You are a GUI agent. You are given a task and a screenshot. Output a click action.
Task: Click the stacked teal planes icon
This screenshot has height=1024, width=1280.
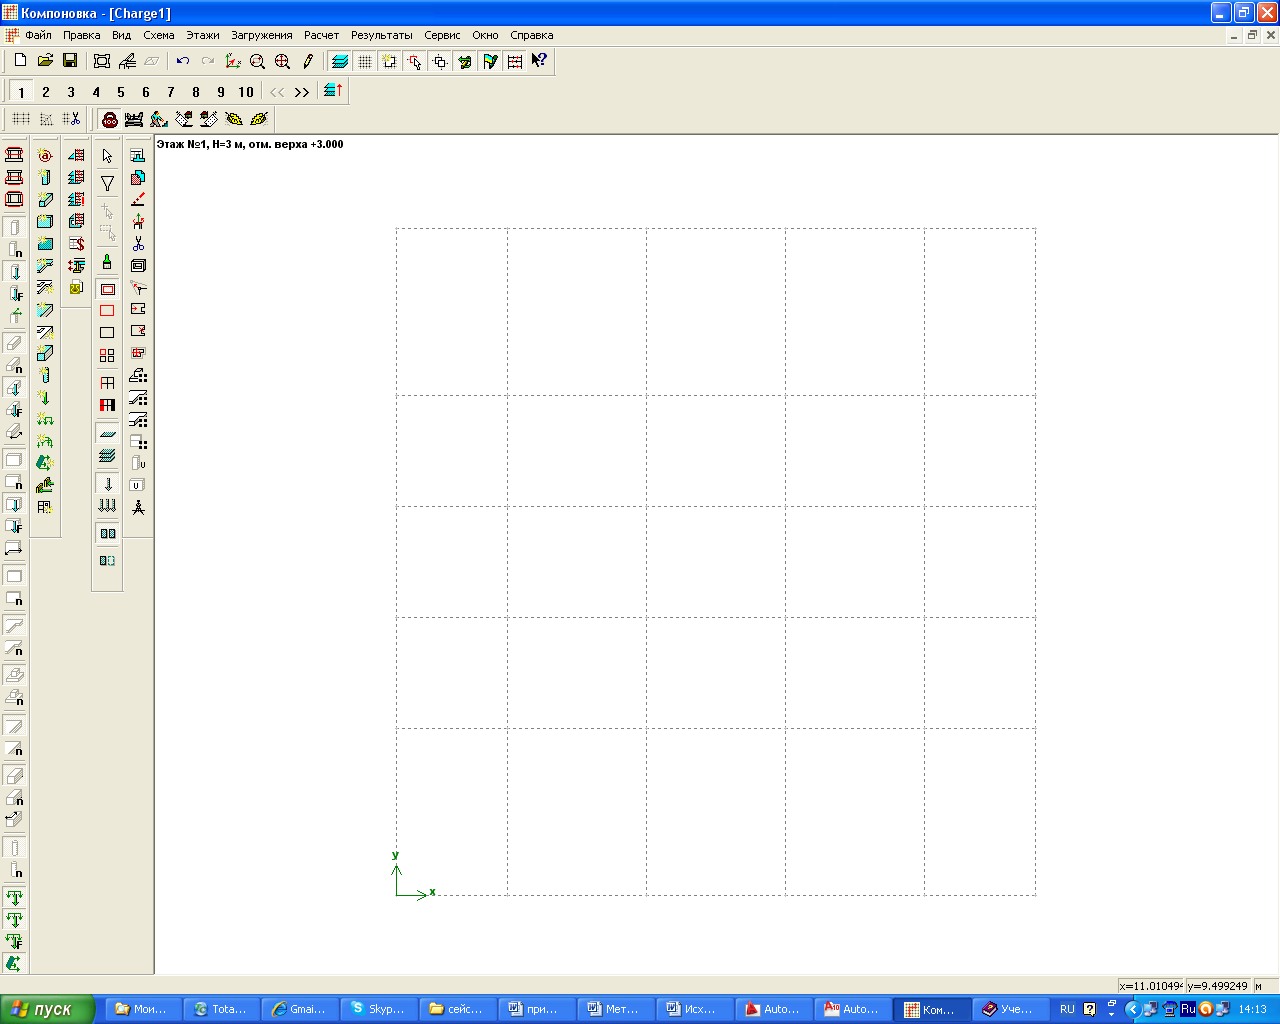click(x=107, y=456)
